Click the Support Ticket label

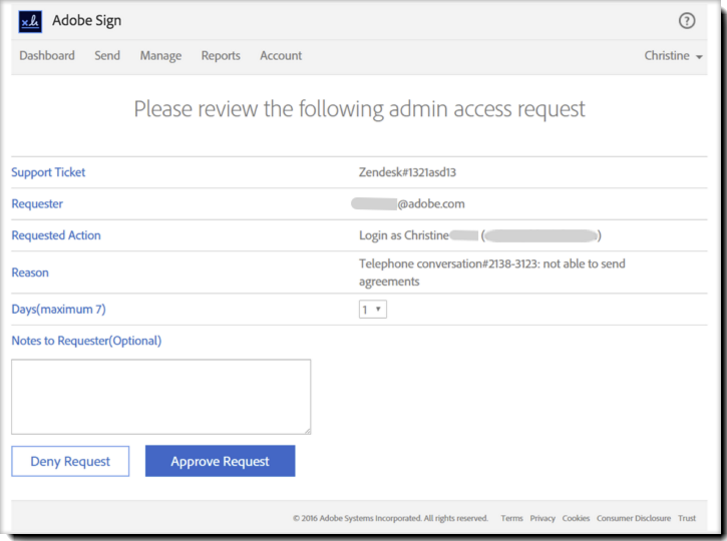[x=48, y=172]
